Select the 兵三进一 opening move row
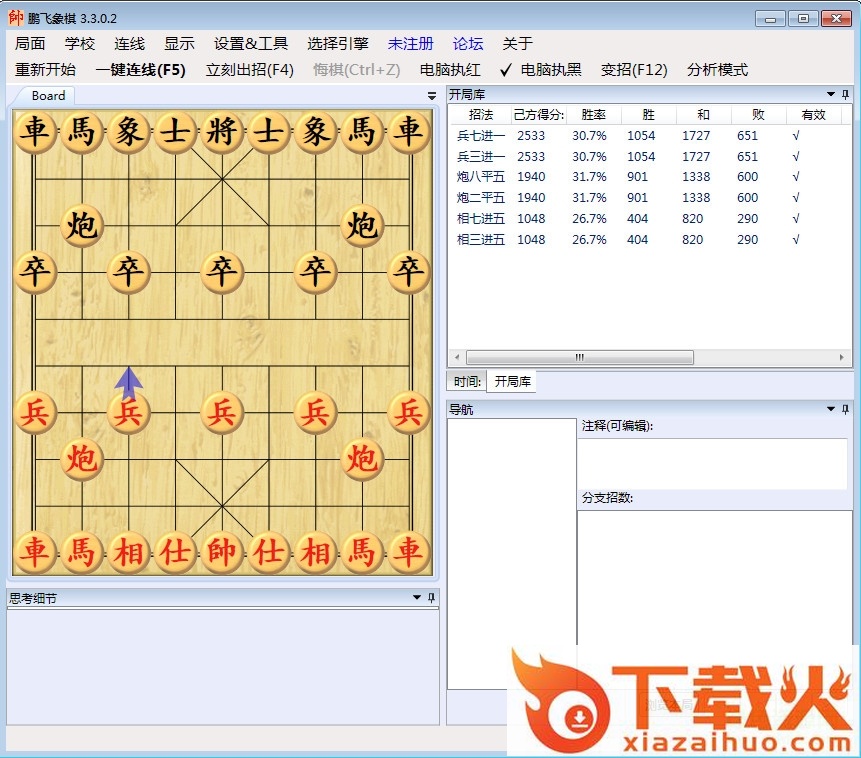 click(650, 156)
